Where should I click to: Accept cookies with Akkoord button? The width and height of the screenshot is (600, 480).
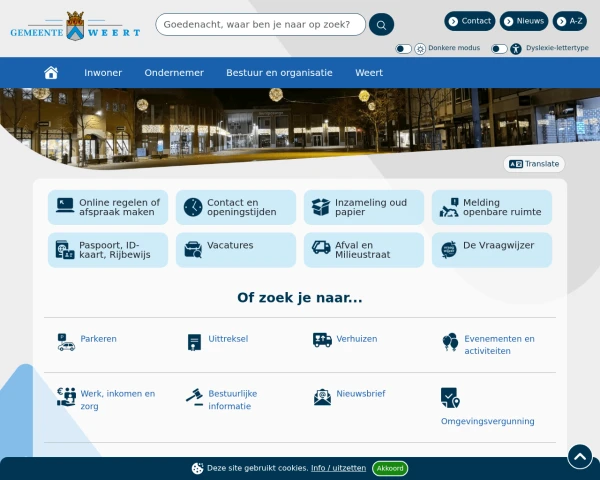tap(390, 469)
